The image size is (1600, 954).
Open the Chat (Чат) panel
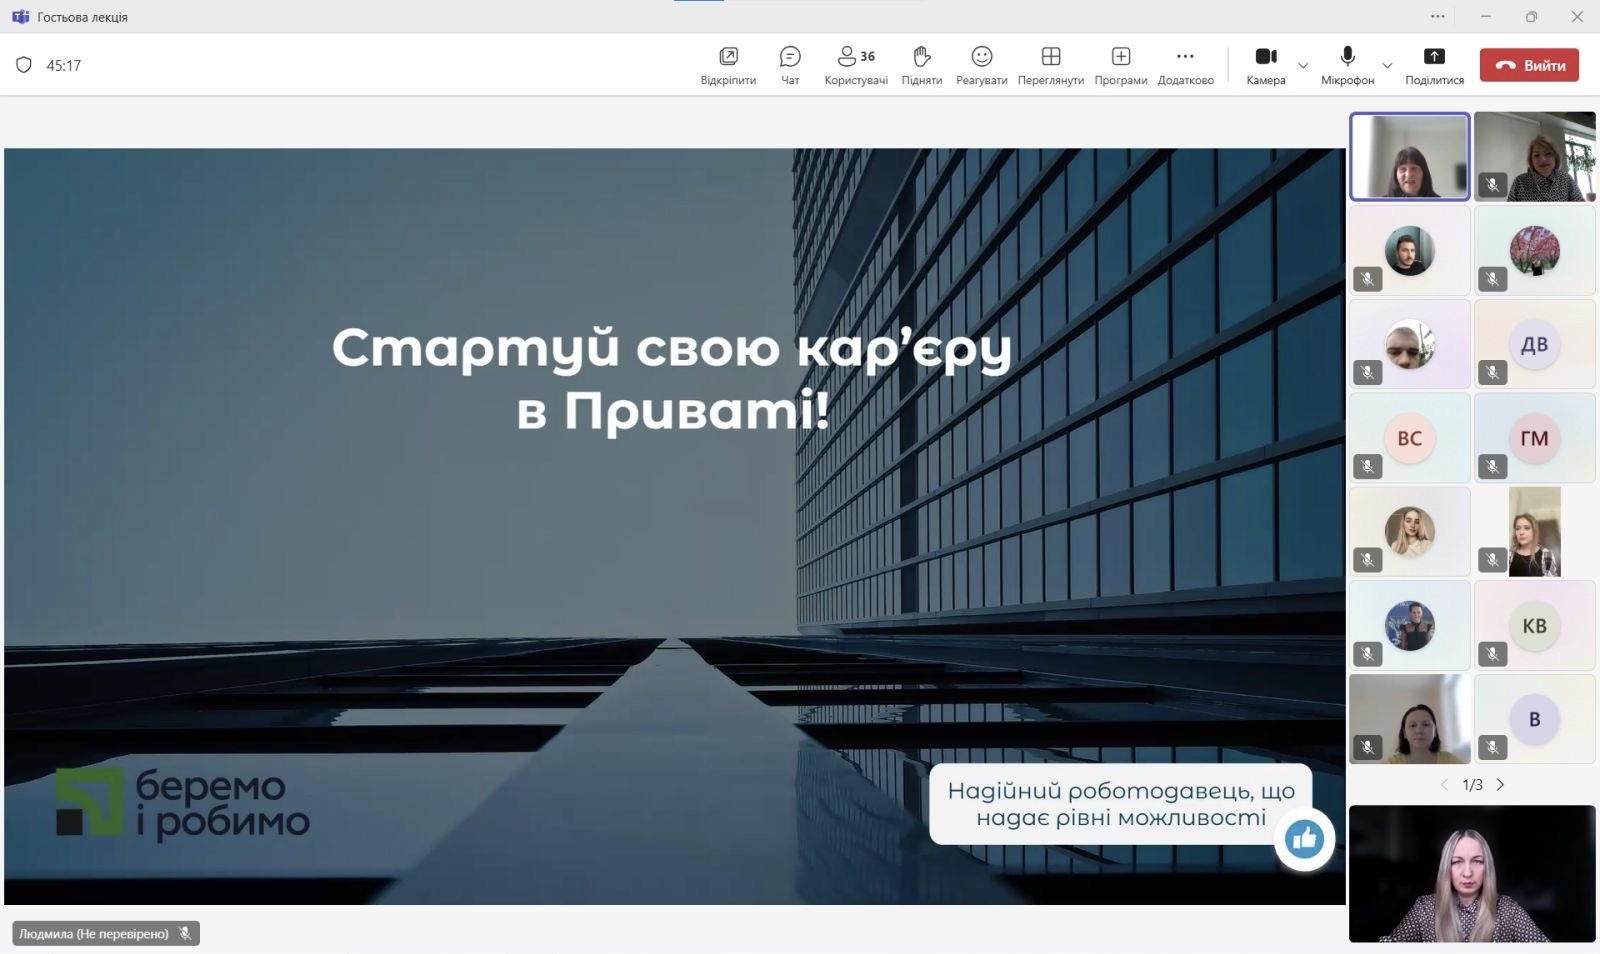pos(790,65)
